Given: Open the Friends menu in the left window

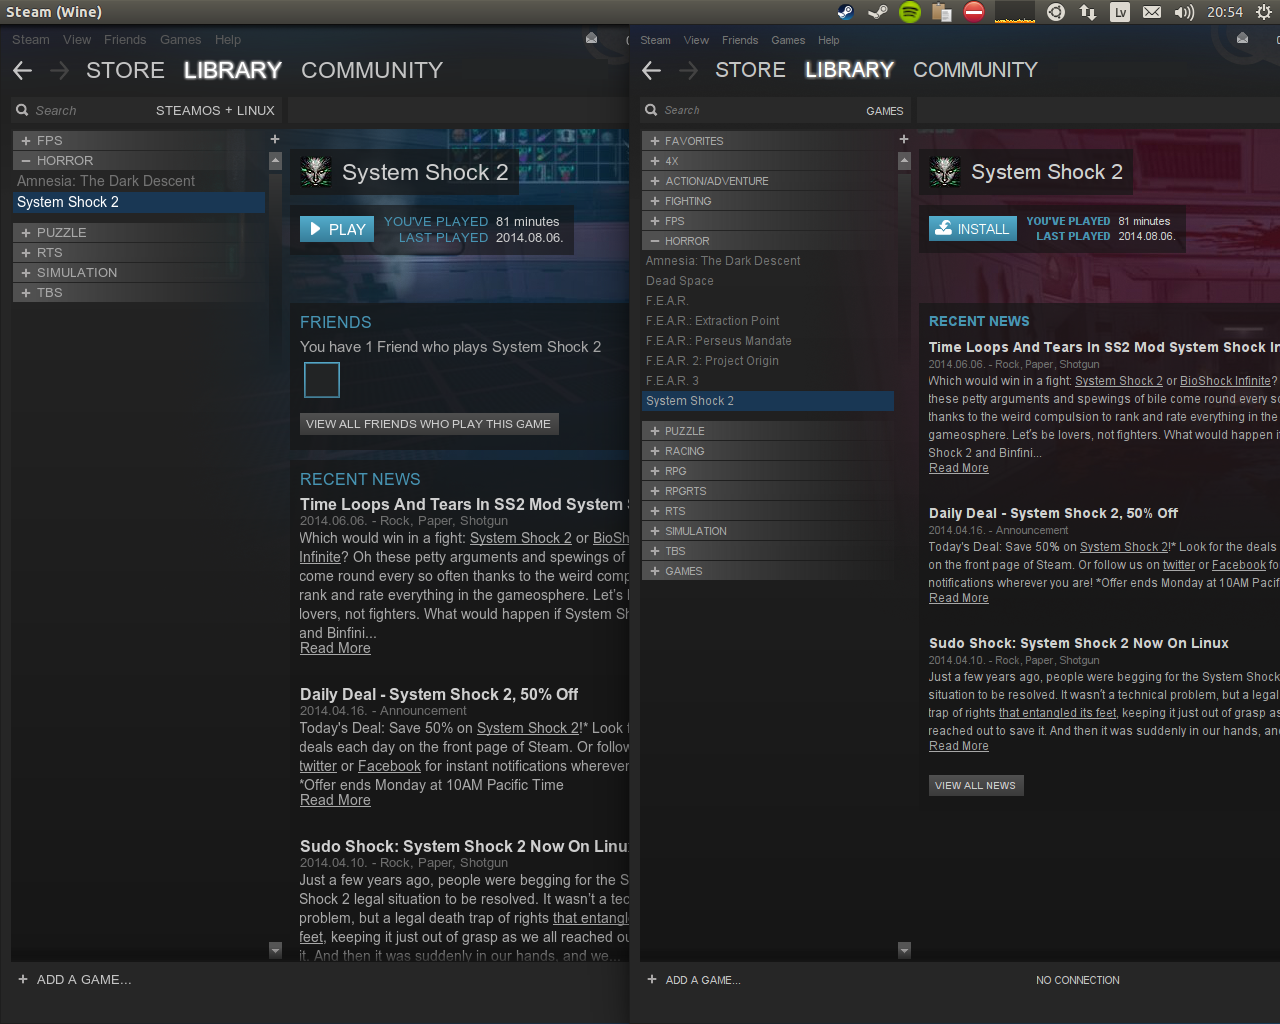Looking at the screenshot, I should [x=125, y=40].
